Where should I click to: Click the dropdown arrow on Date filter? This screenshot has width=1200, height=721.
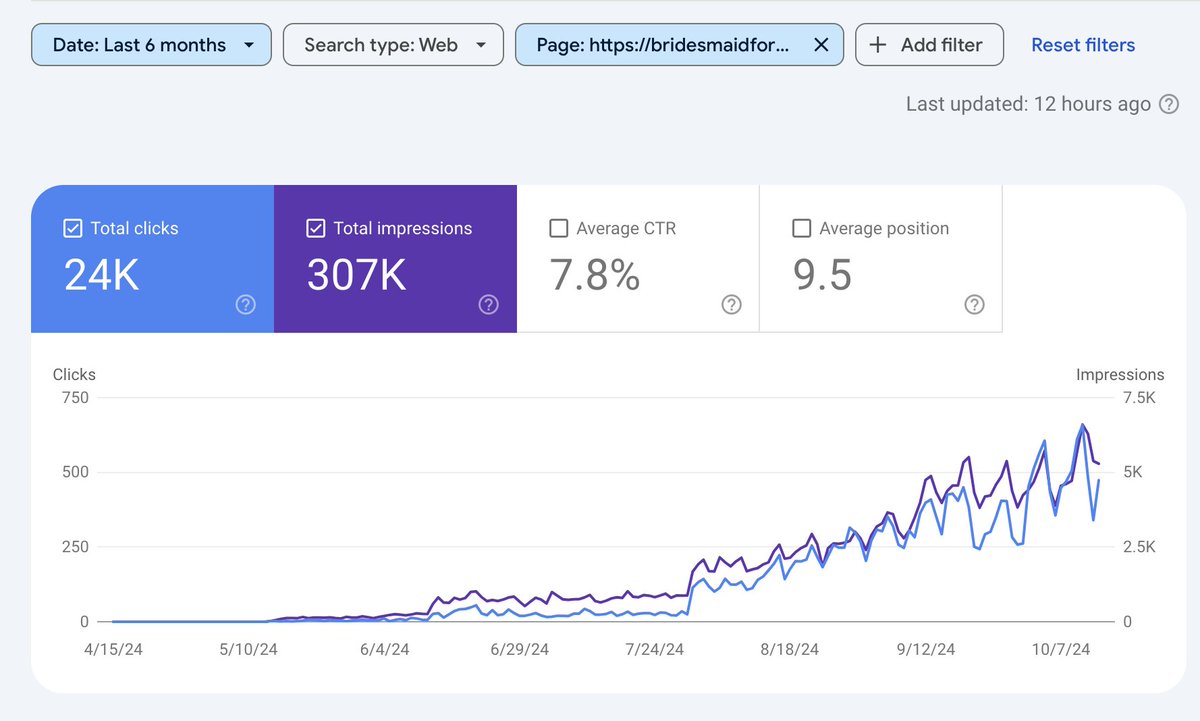pos(249,45)
